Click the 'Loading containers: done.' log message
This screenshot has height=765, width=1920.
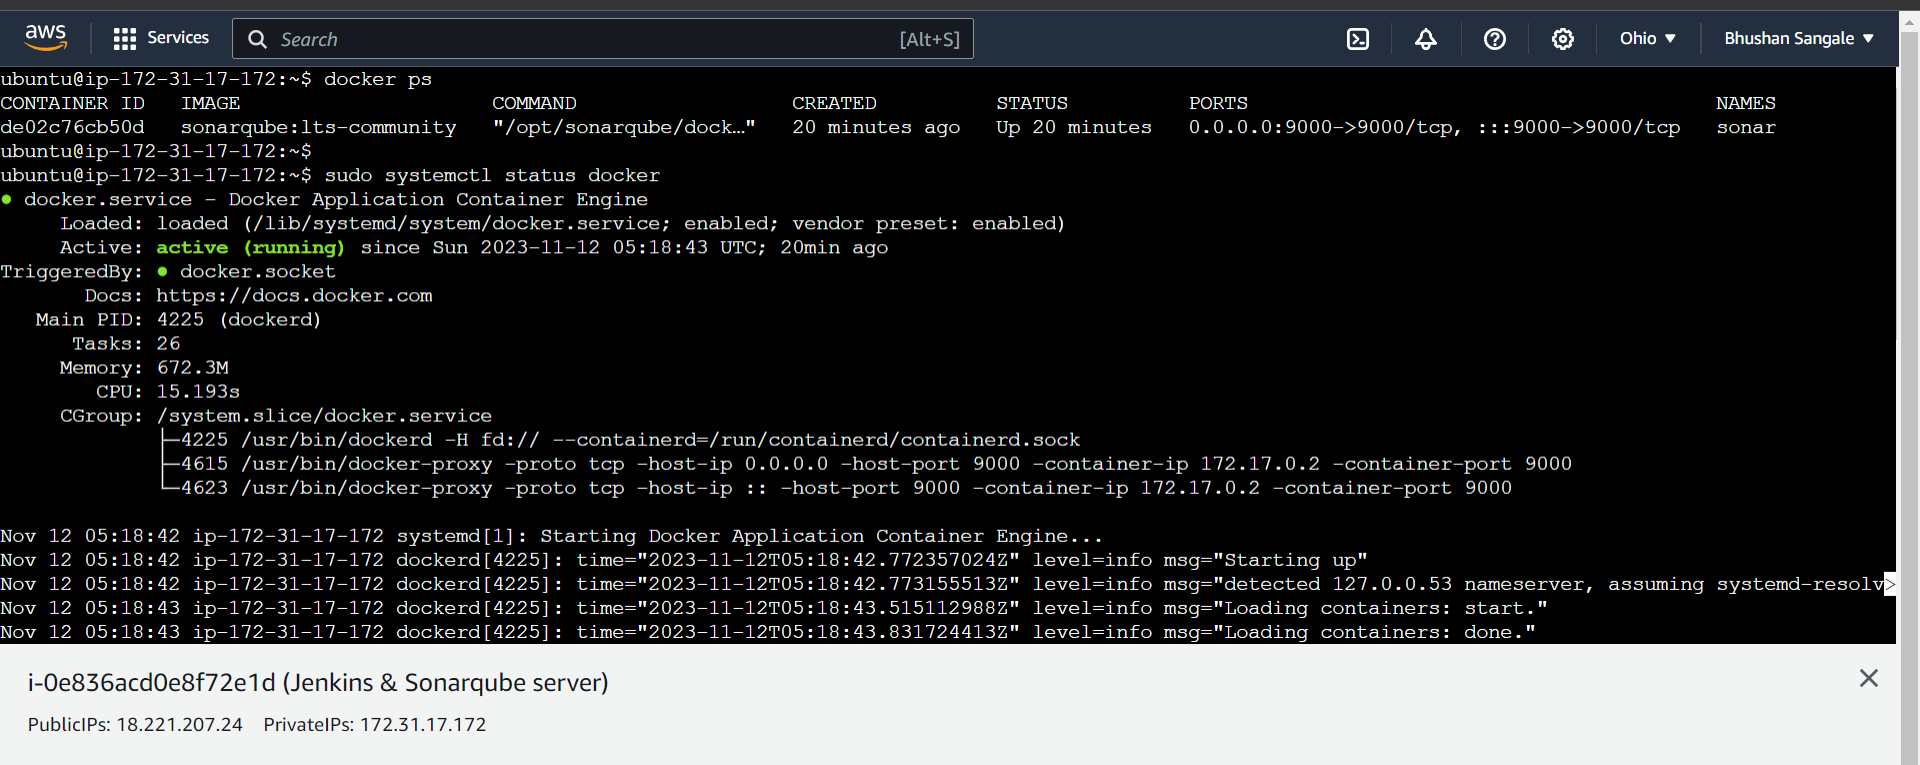tap(1374, 633)
